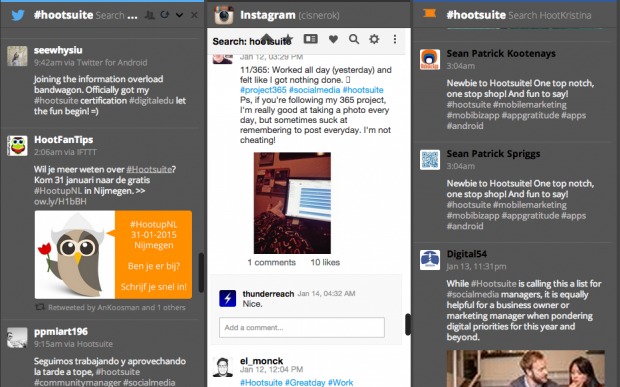Open el_monck username

pyautogui.click(x=261, y=361)
